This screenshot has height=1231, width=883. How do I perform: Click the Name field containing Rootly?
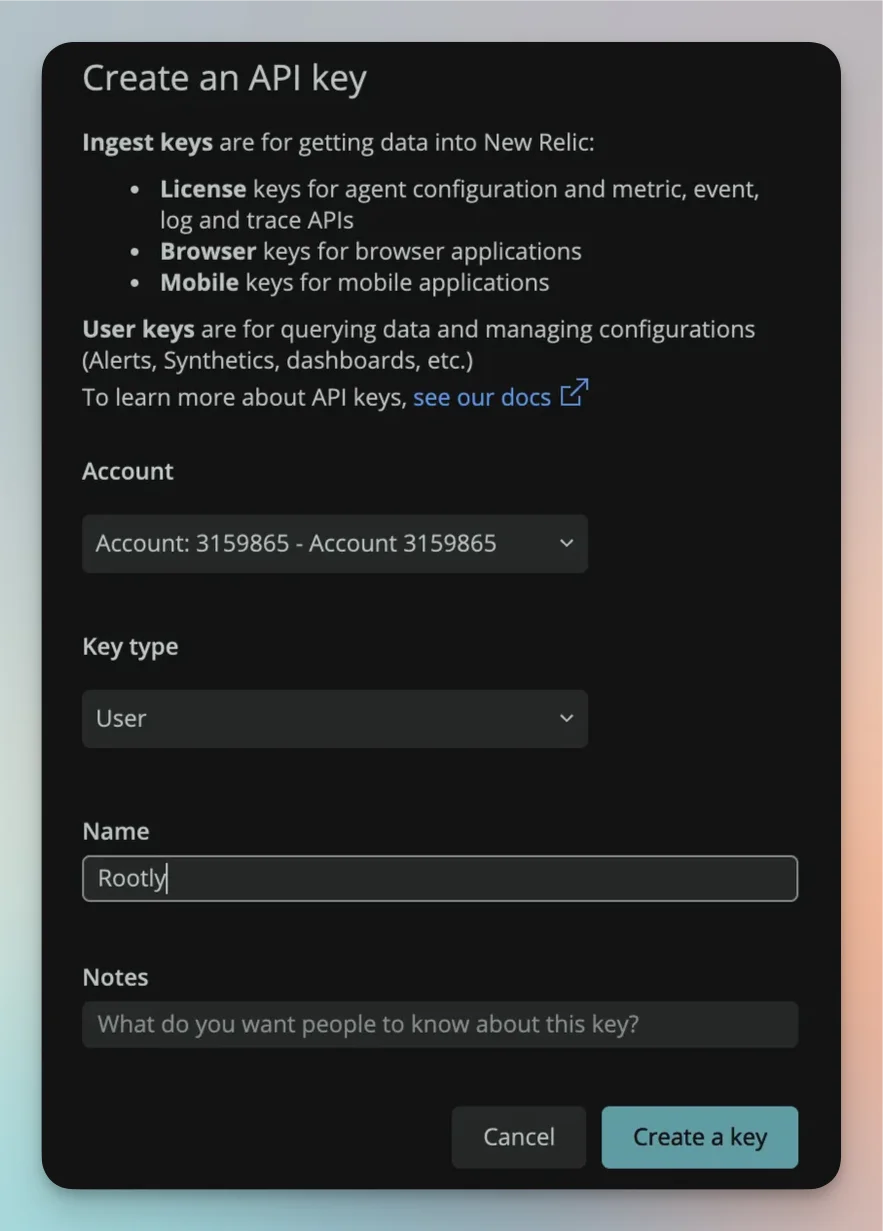click(x=440, y=879)
